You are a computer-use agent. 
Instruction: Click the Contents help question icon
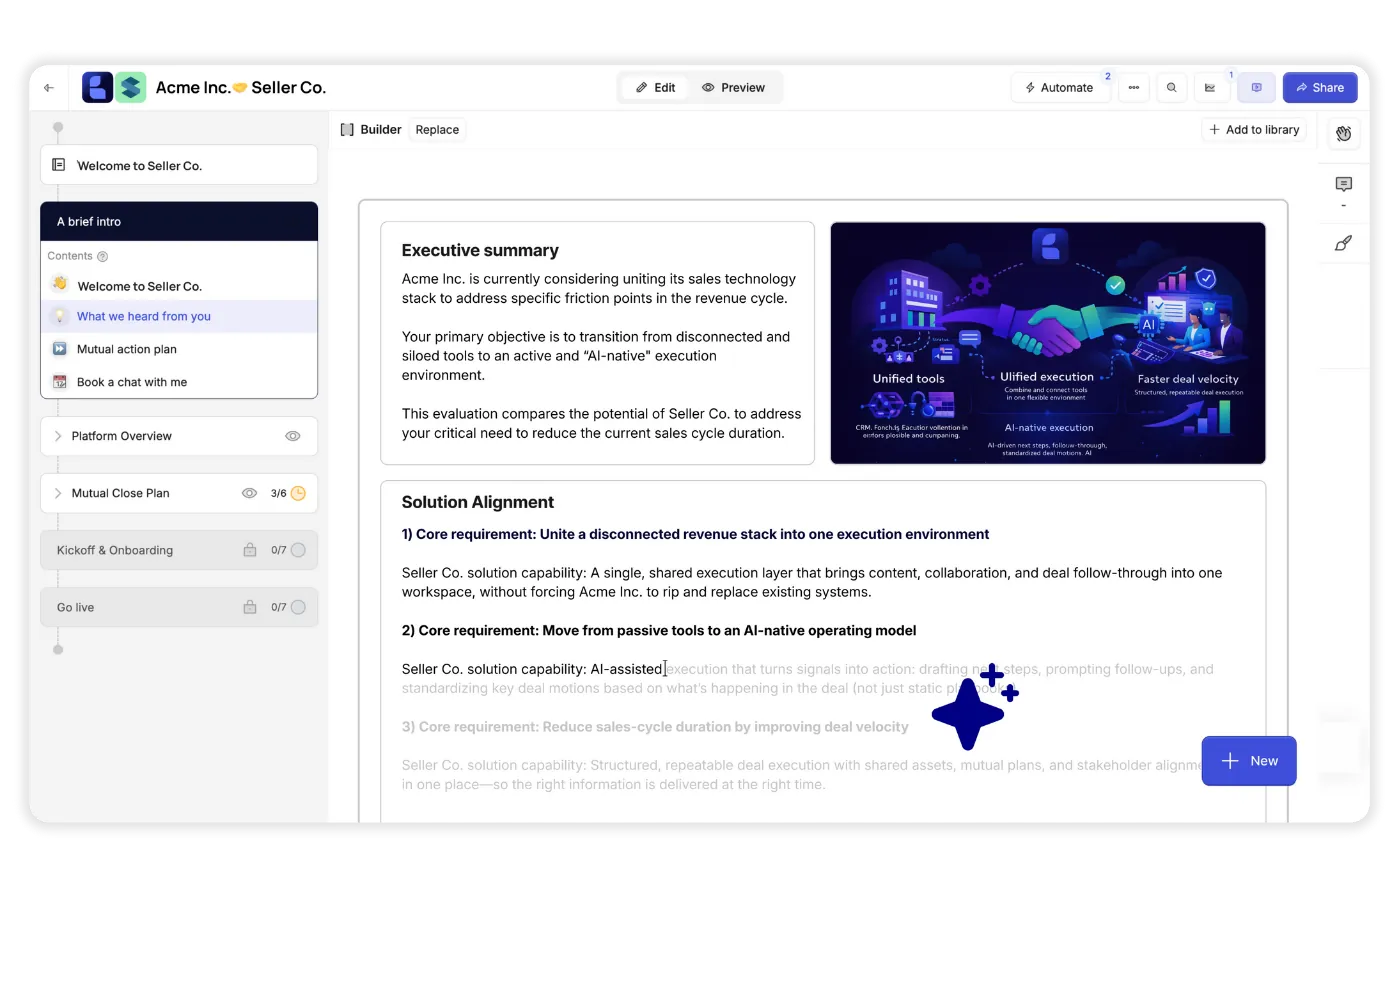[102, 257]
